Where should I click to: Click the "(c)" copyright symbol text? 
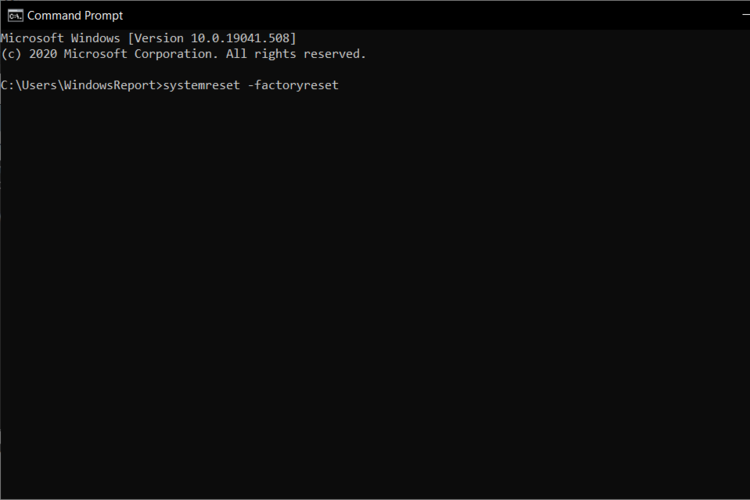(11, 54)
